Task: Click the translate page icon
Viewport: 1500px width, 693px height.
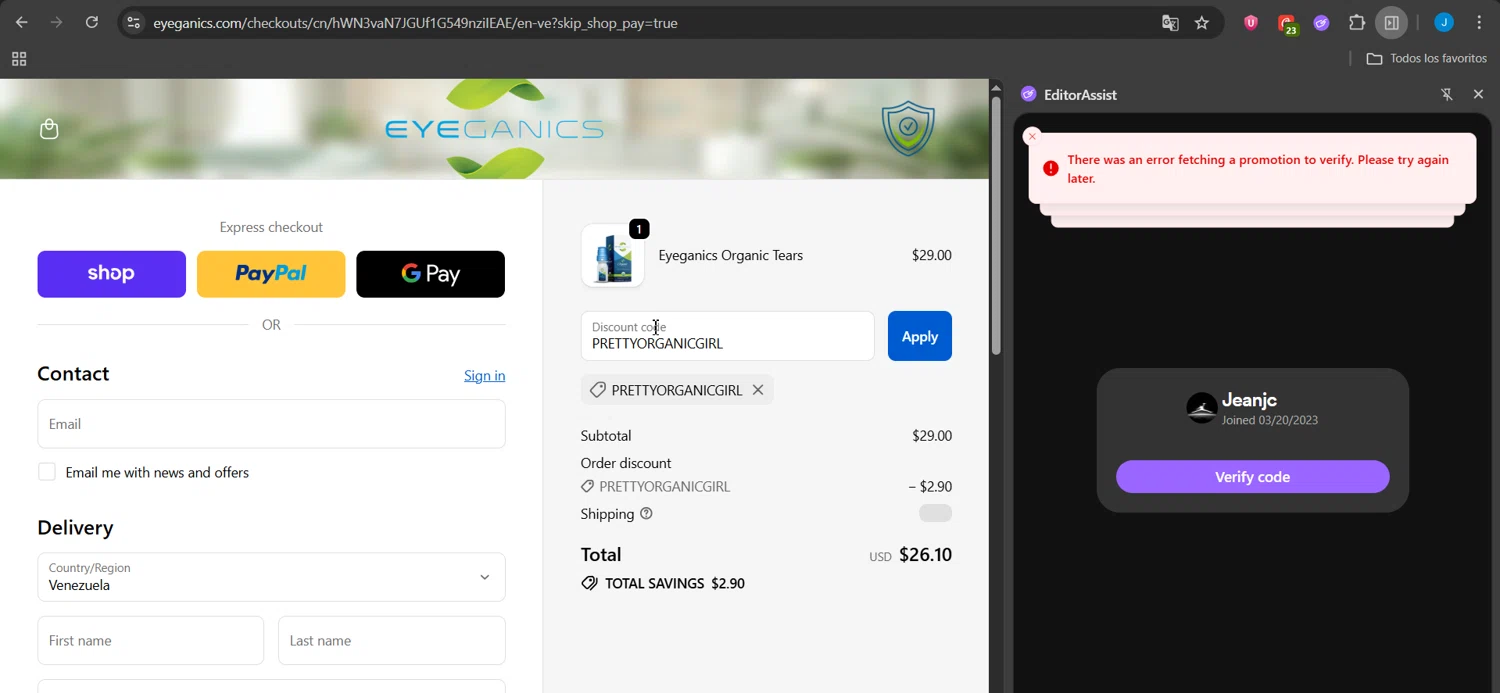Action: (1170, 23)
